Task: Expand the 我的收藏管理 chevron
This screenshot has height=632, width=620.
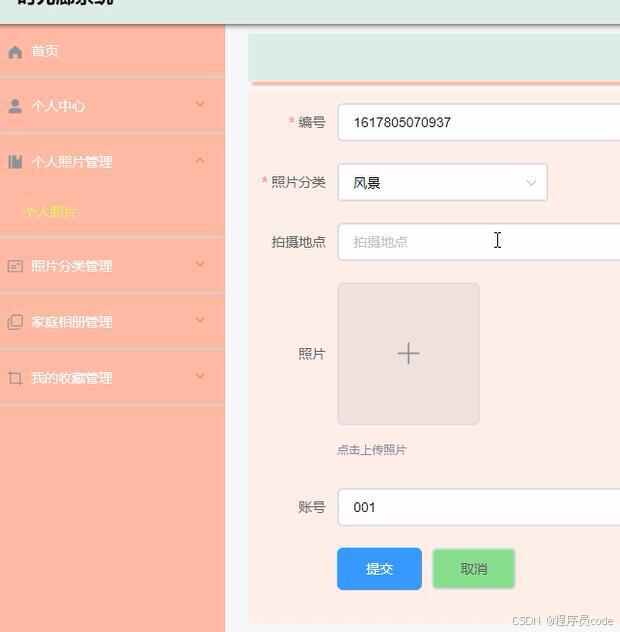Action: [x=200, y=375]
